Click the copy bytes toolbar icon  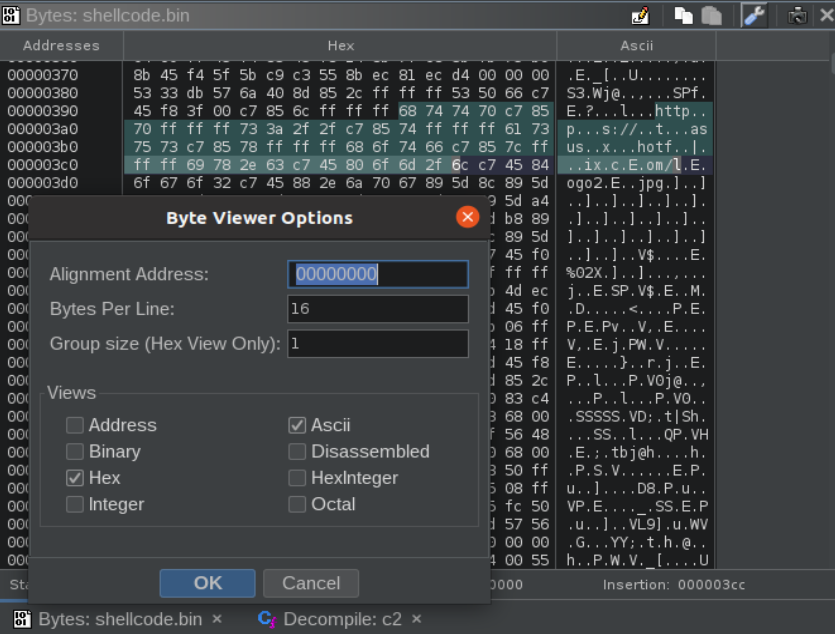pyautogui.click(x=683, y=15)
